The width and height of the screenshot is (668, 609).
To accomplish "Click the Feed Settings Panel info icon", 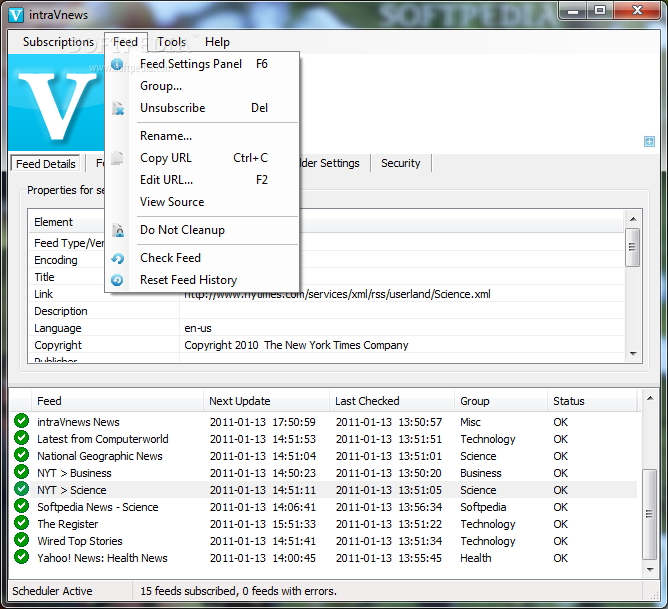I will click(117, 64).
